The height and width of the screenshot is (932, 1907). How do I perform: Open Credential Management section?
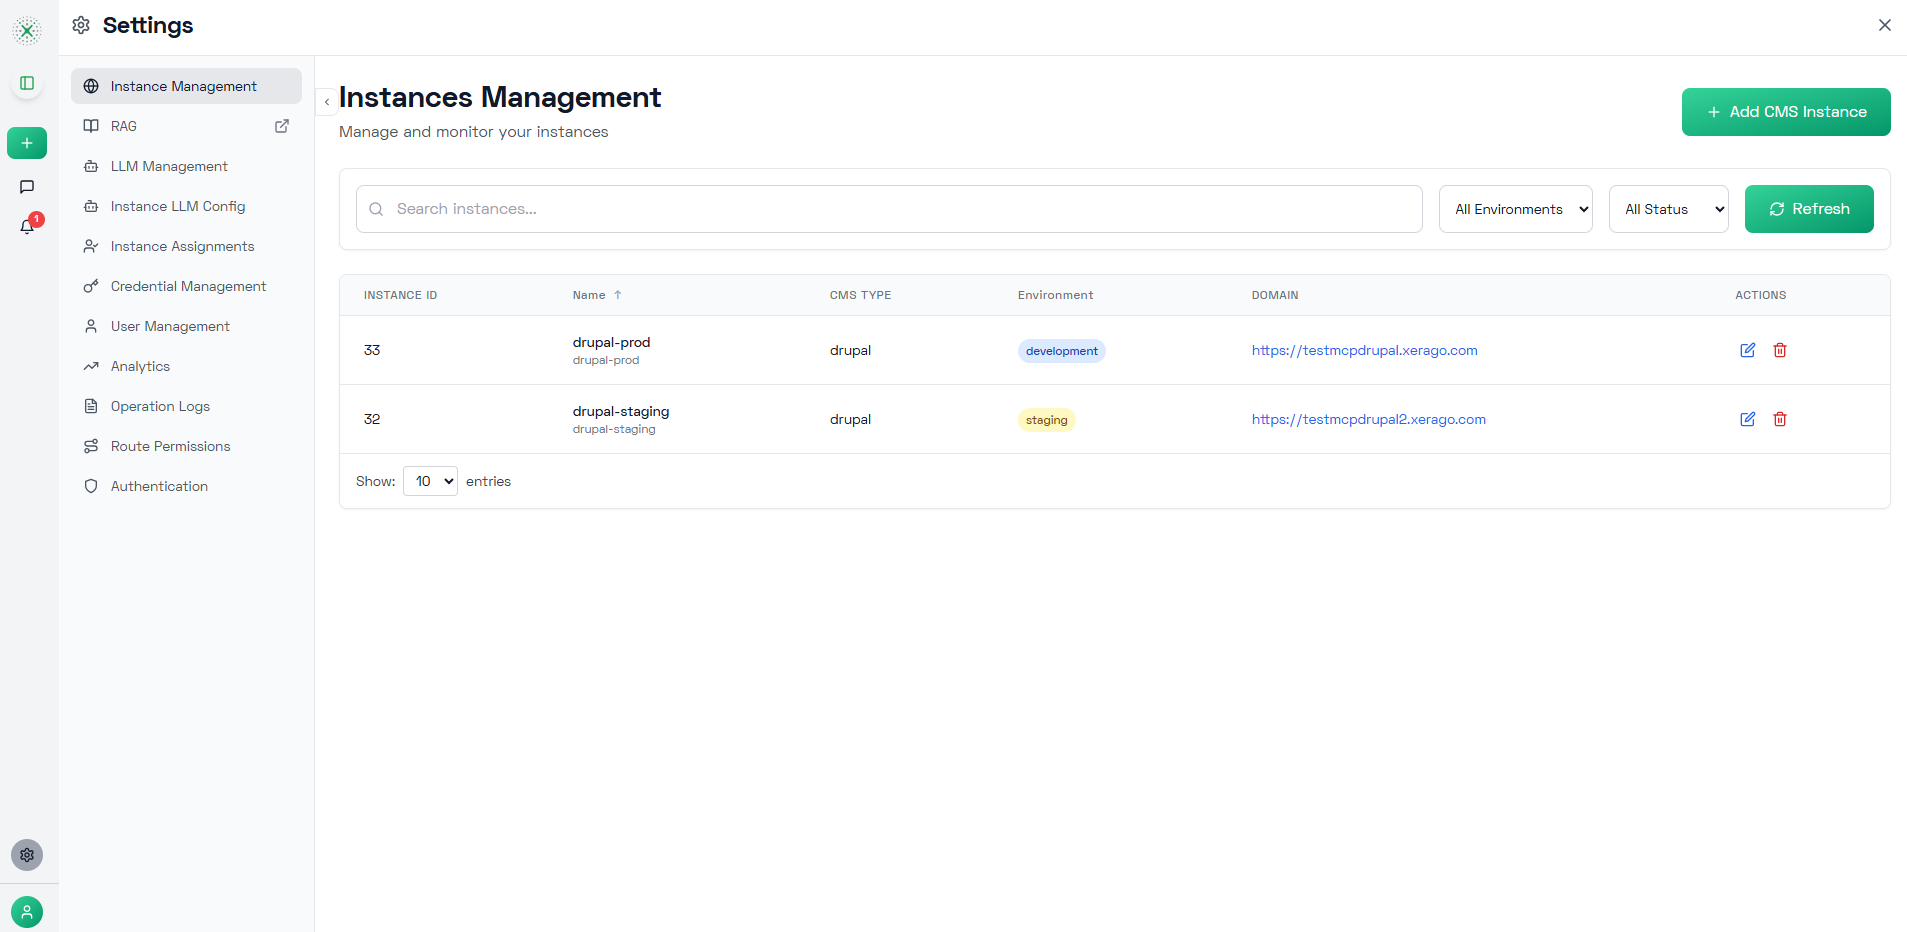[188, 286]
